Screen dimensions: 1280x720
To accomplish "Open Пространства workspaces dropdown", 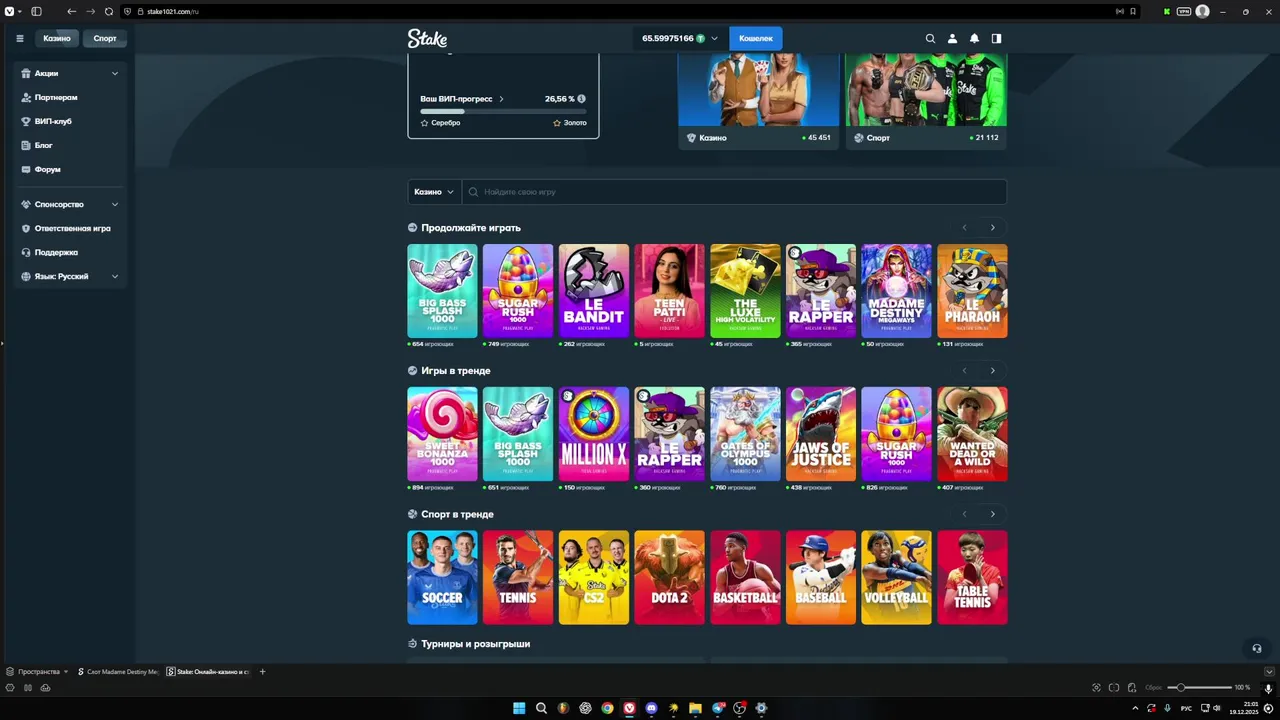I will click(37, 672).
